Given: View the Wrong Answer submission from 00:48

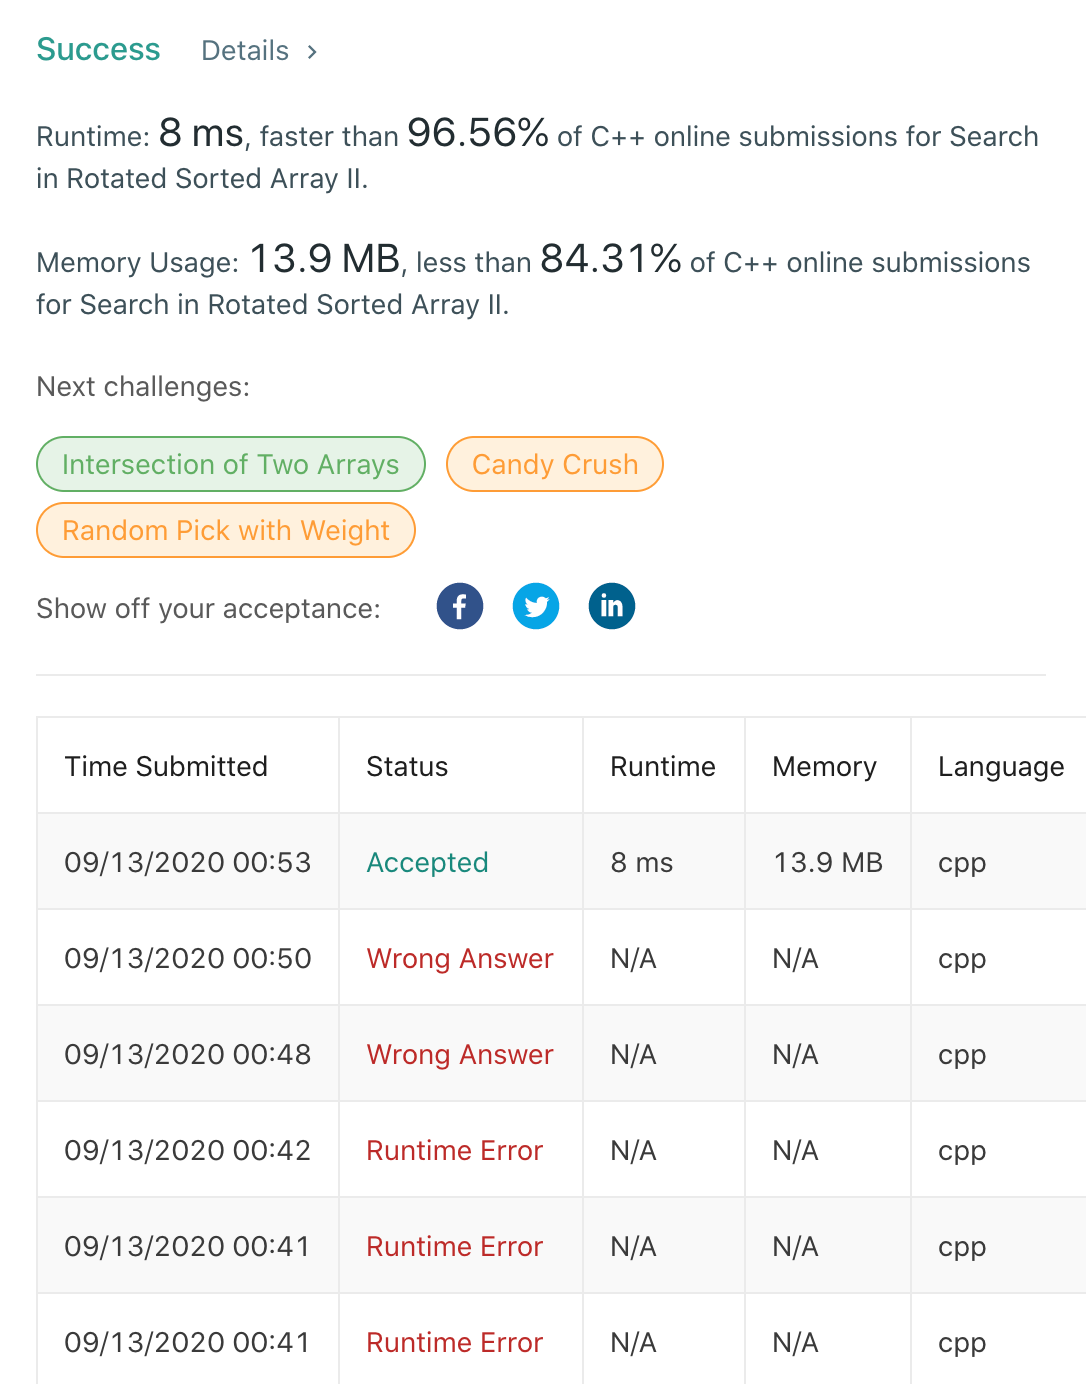Looking at the screenshot, I should [x=460, y=1054].
